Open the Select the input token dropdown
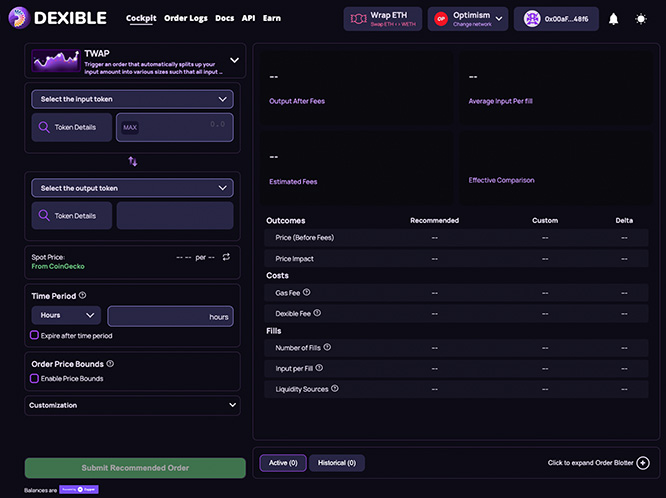The width and height of the screenshot is (666, 498). [x=133, y=99]
